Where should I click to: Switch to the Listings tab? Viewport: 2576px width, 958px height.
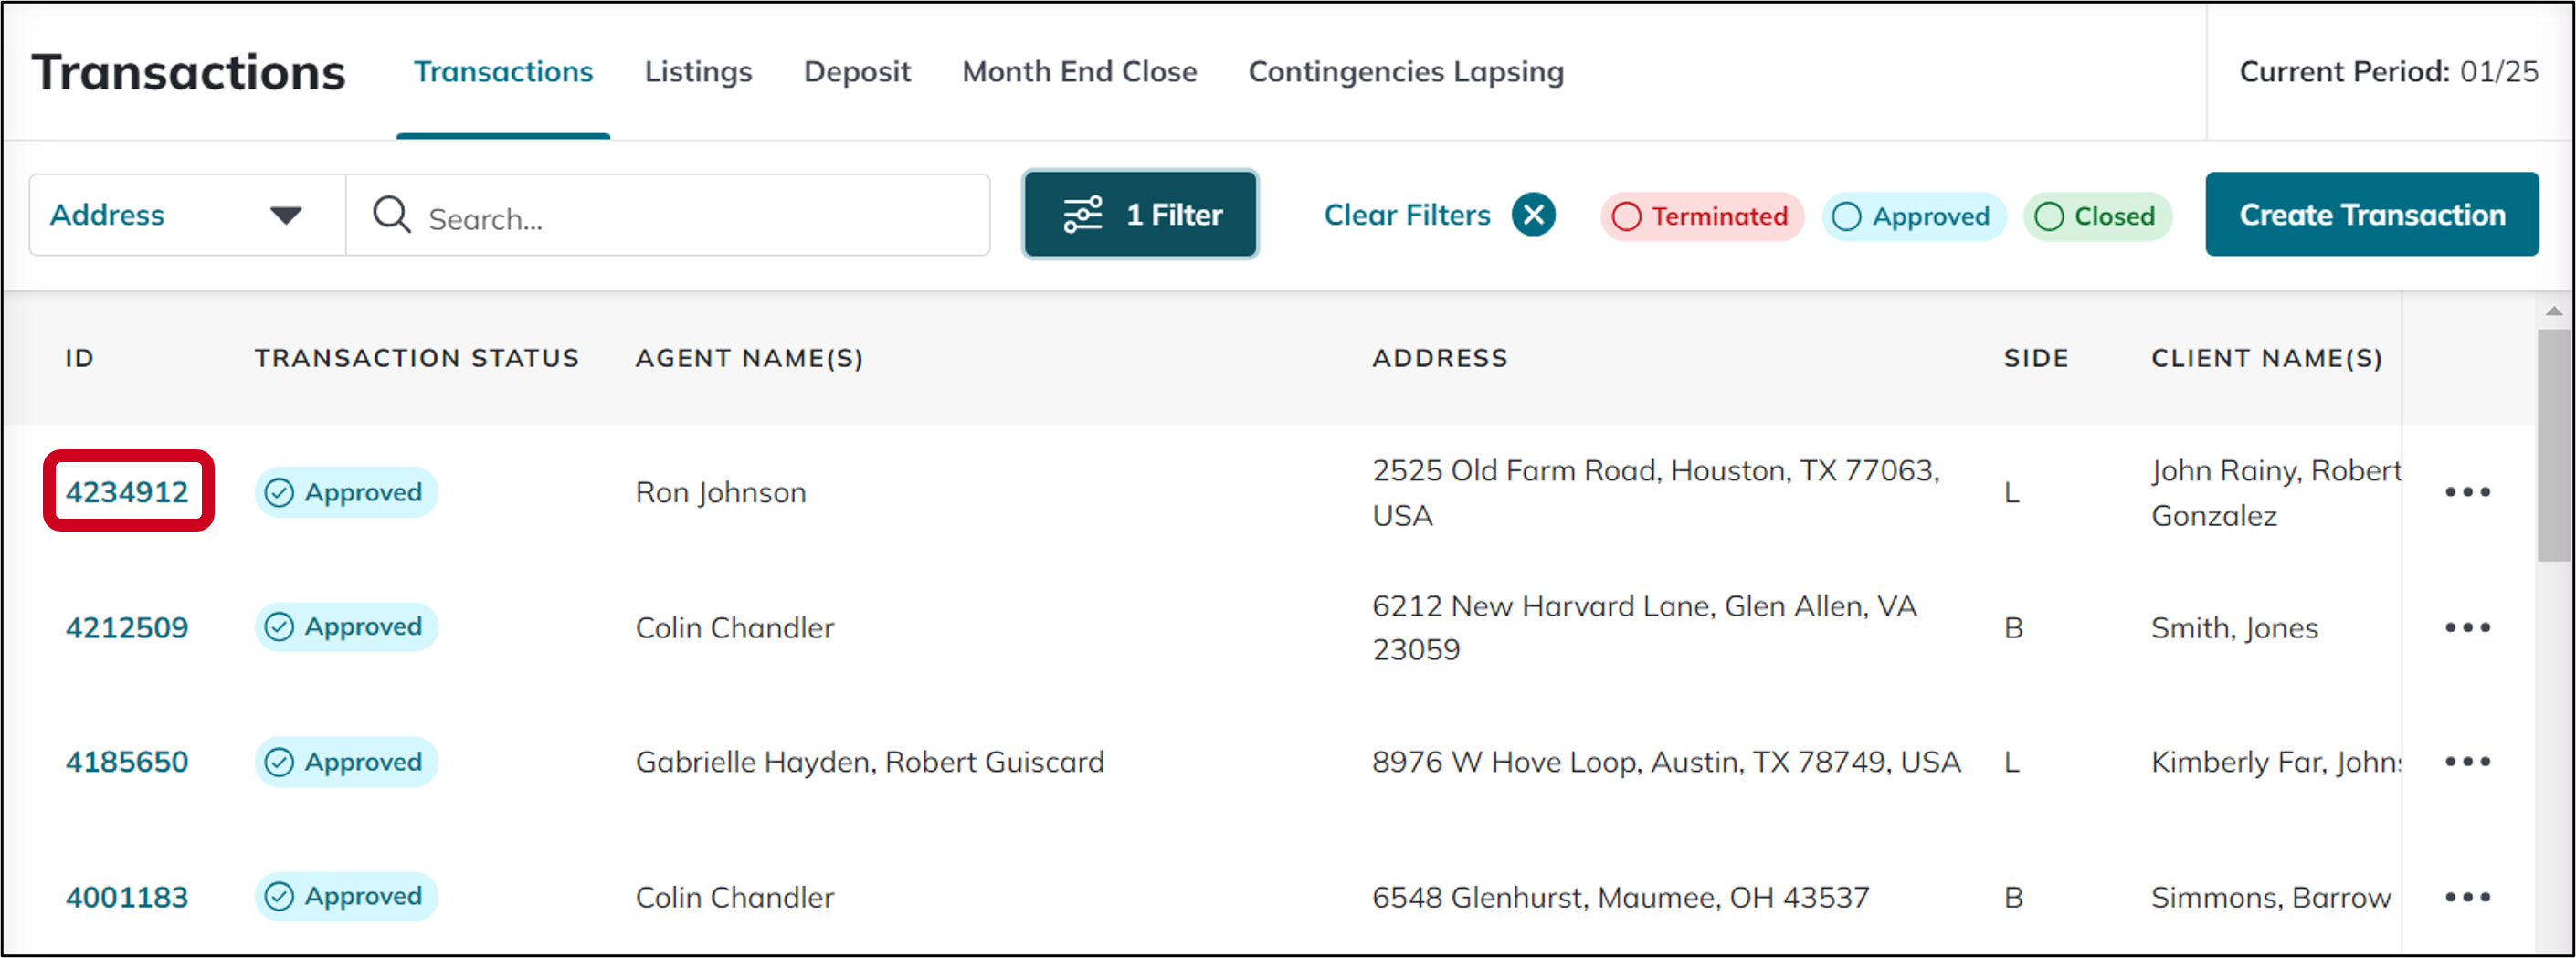pyautogui.click(x=698, y=71)
